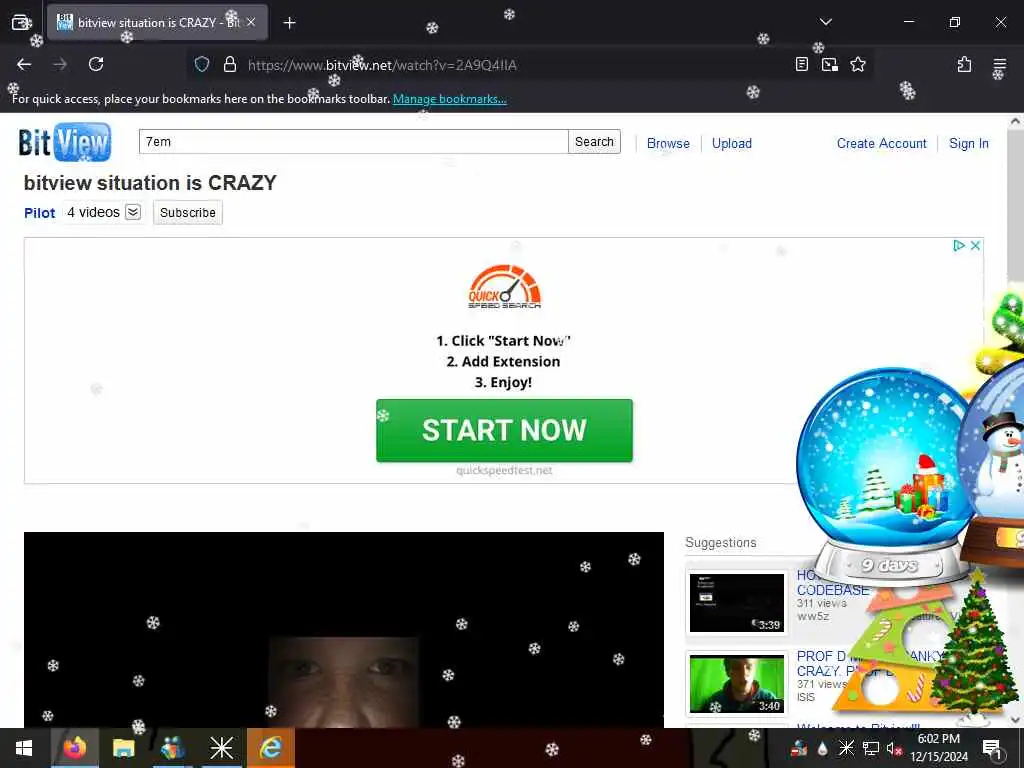The width and height of the screenshot is (1024, 768).
Task: Open suggested video titled CODEBASE
Action: coord(833,590)
